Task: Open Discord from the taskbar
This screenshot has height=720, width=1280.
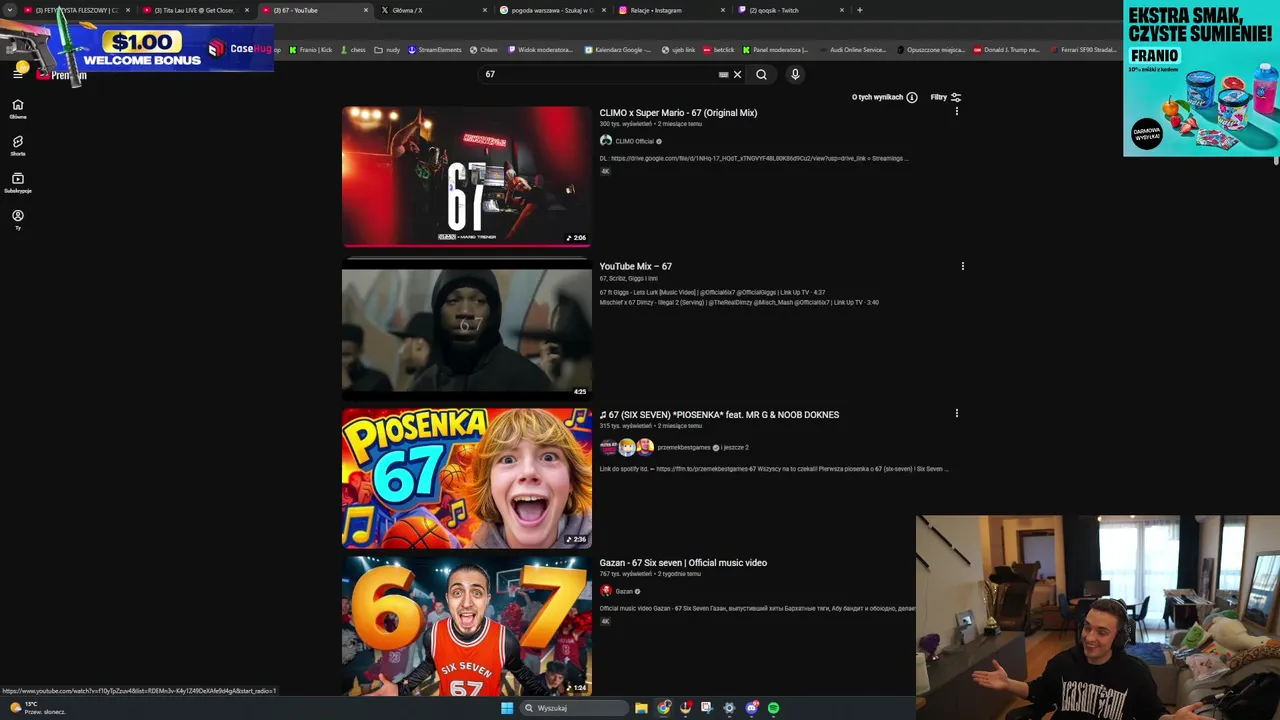Action: pos(752,708)
